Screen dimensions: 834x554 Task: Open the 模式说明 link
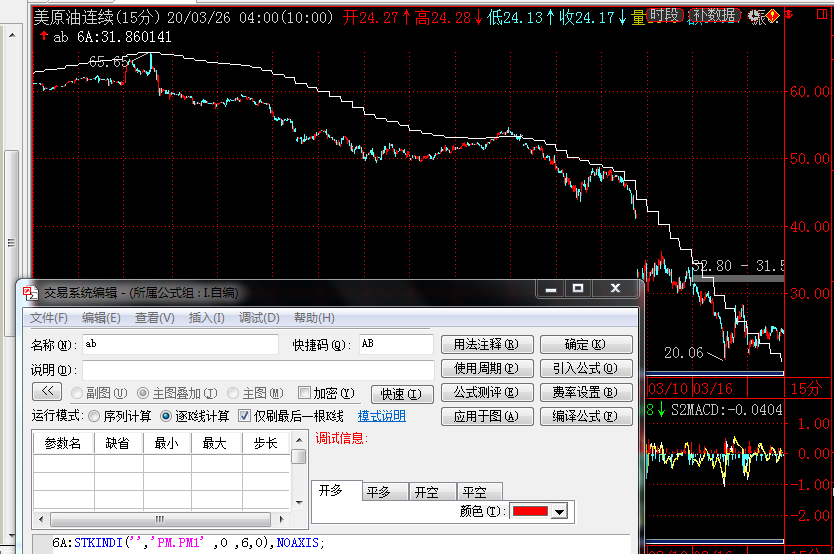[382, 416]
